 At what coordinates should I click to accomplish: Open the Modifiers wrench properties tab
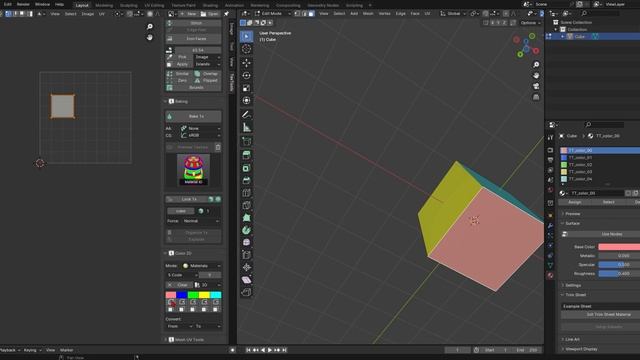point(550,226)
